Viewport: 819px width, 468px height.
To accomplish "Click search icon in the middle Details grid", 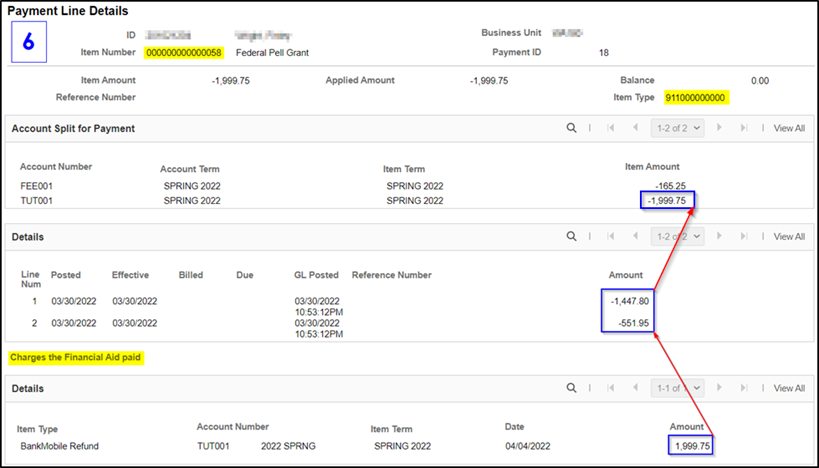I will (571, 237).
